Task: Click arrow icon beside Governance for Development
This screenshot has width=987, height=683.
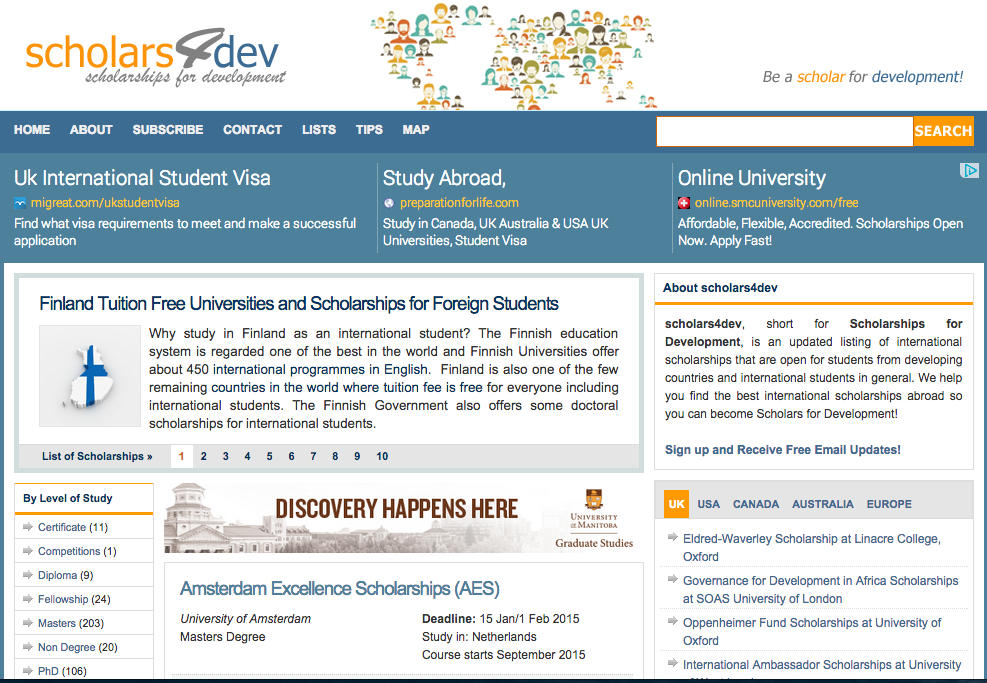Action: 673,579
